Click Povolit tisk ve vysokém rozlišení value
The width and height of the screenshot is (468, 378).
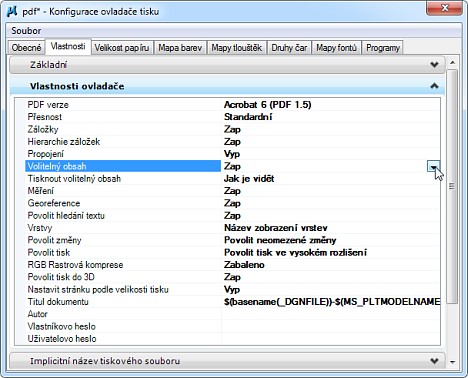(295, 253)
